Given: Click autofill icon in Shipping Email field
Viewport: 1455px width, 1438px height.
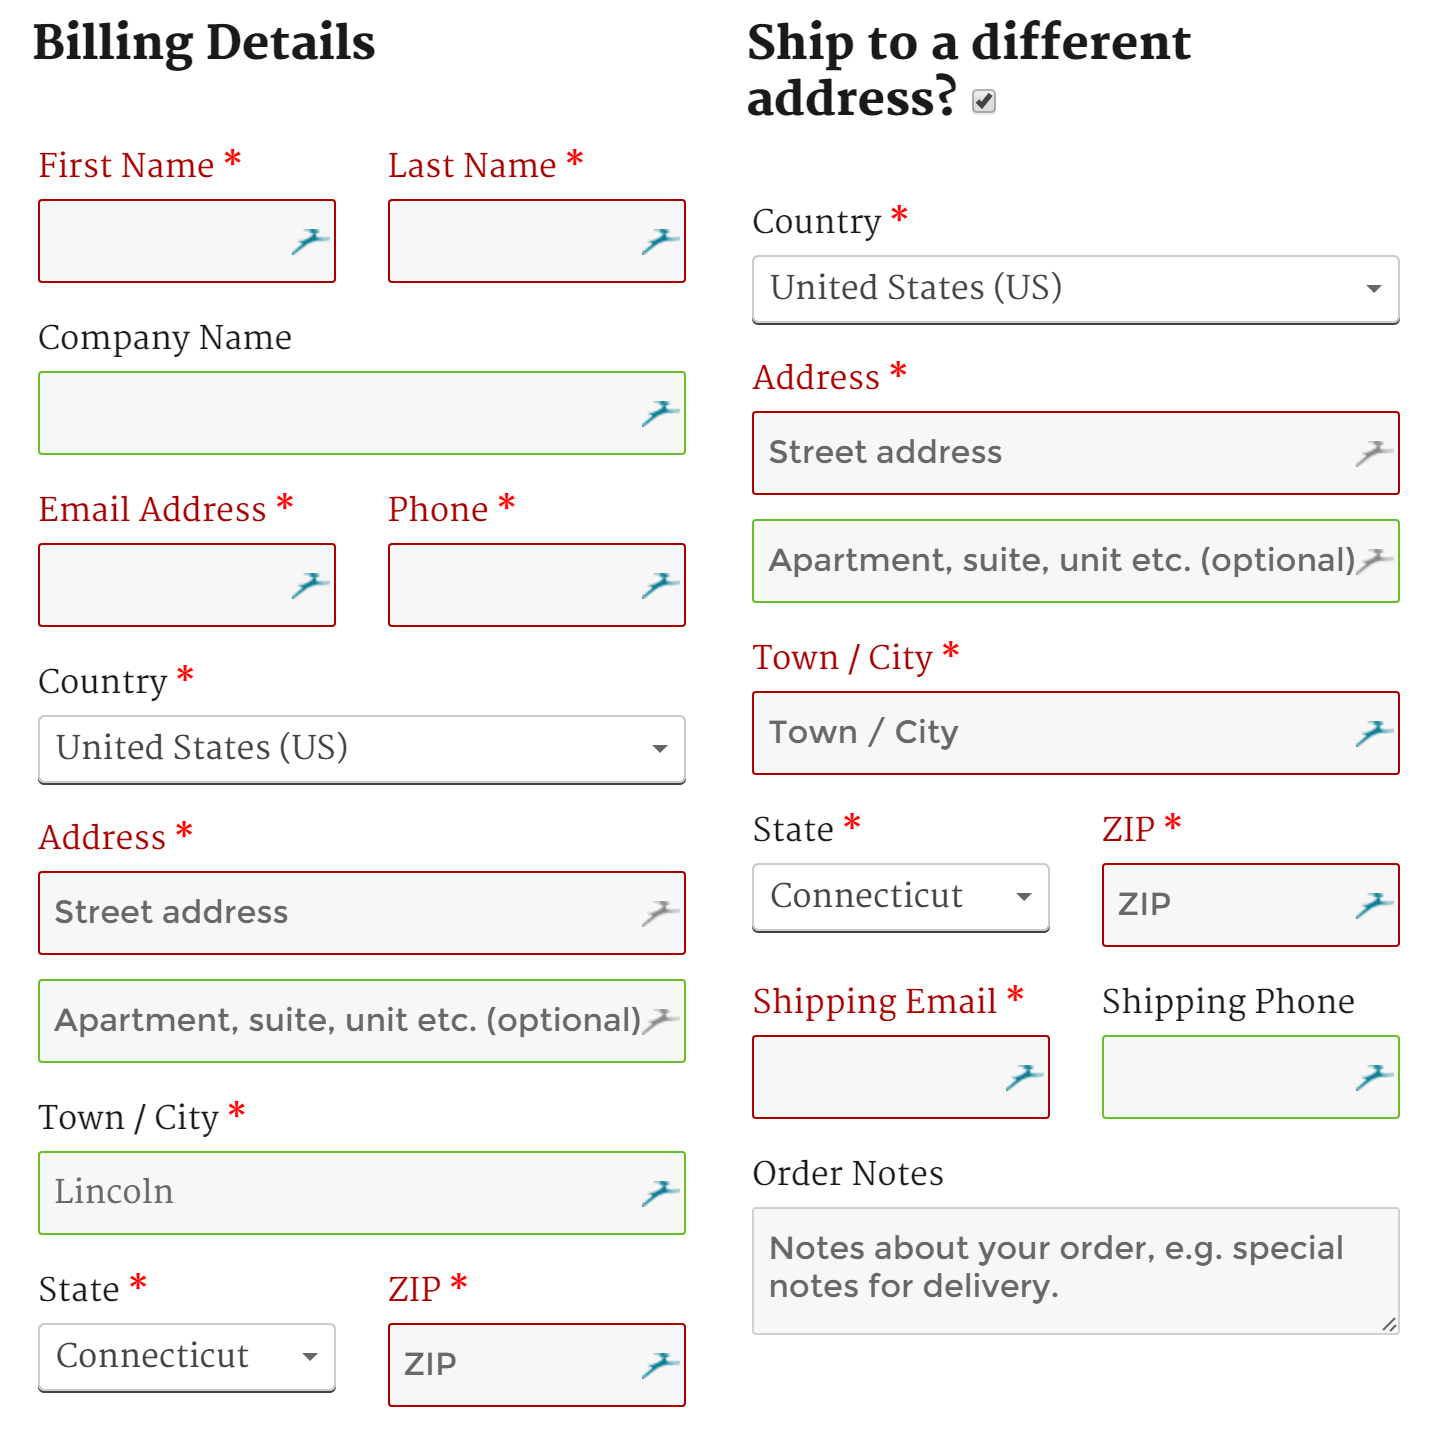Looking at the screenshot, I should [x=1024, y=1077].
